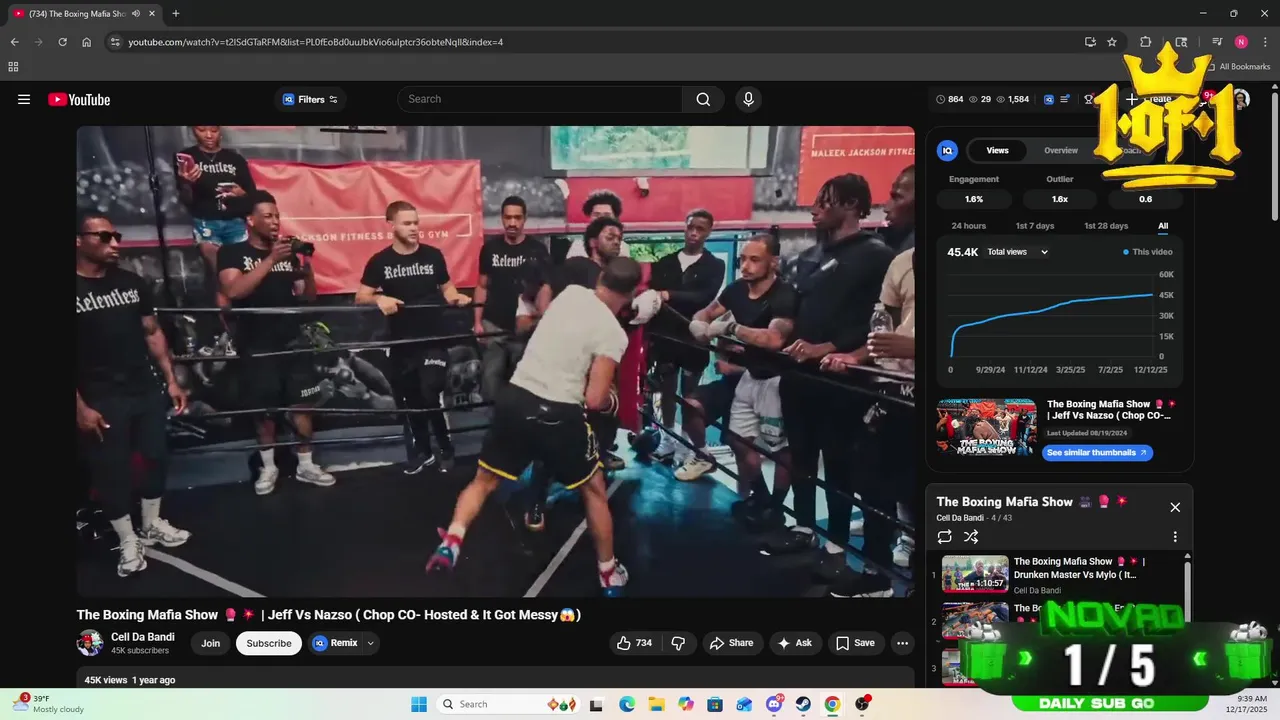This screenshot has width=1280, height=720.
Task: Go to the YouTube home logo
Action: [79, 99]
